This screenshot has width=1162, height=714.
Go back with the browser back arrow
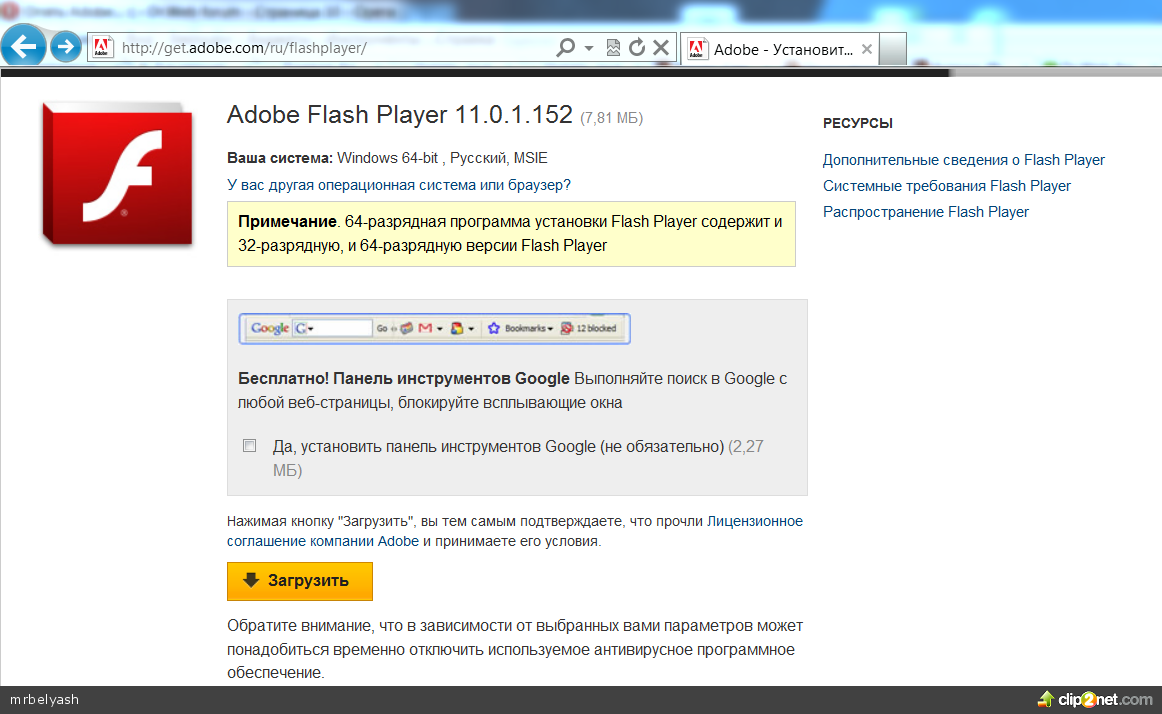tap(23, 47)
